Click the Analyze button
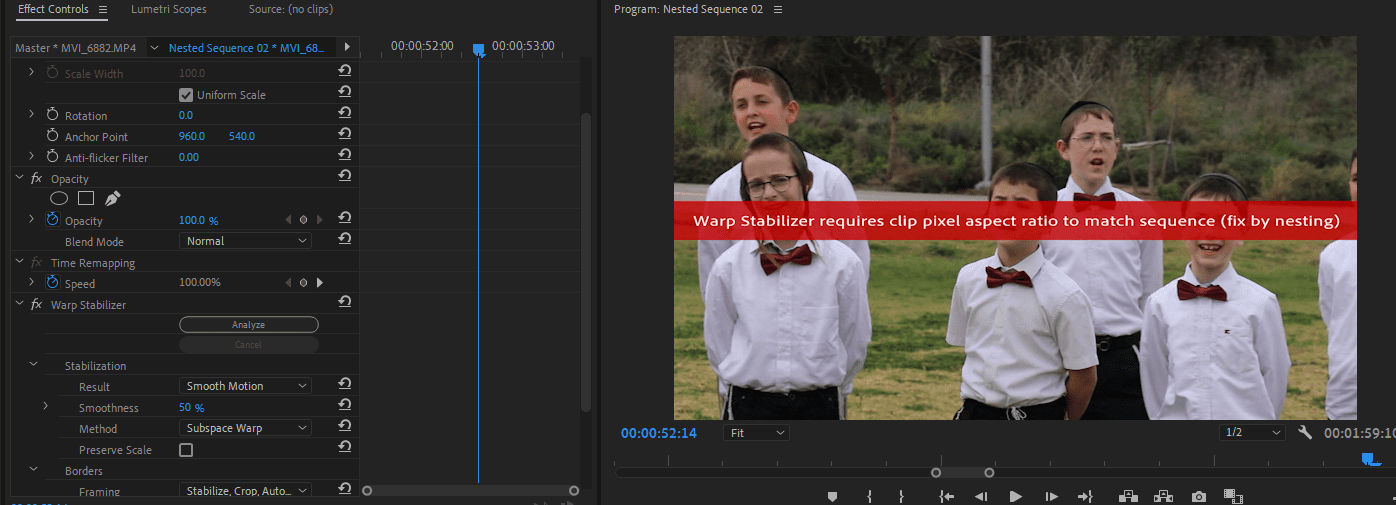Screen dimensions: 1396x505 pos(249,324)
